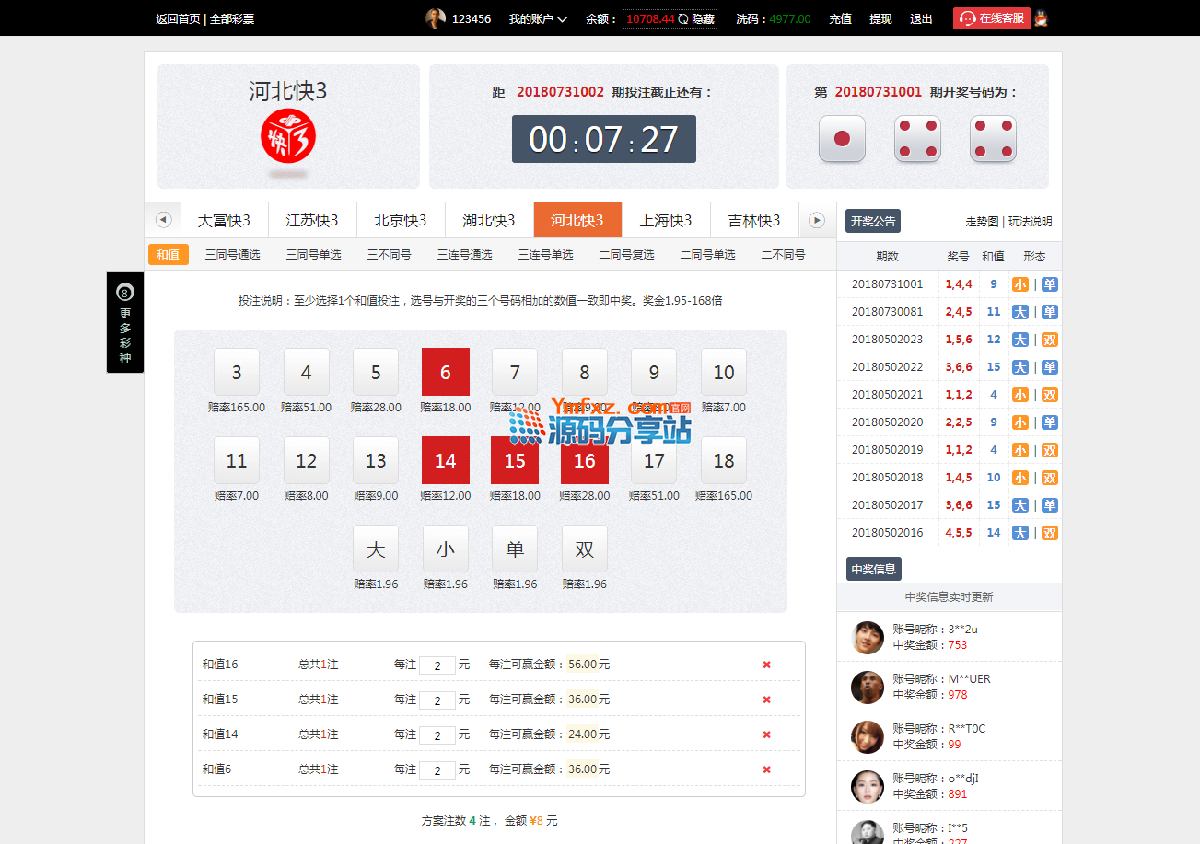1200x844 pixels.
Task: Open 在线客服 live support
Action: (x=991, y=18)
